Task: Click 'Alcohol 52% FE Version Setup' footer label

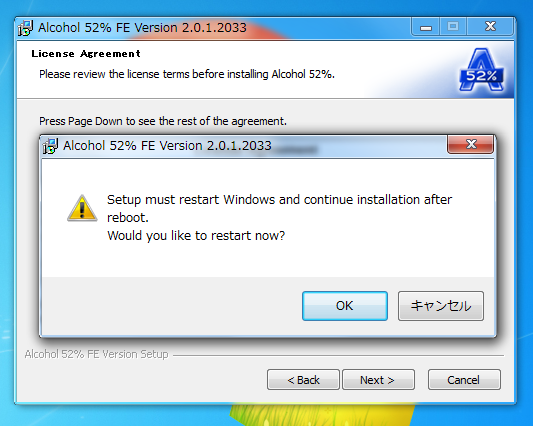Action: point(97,354)
